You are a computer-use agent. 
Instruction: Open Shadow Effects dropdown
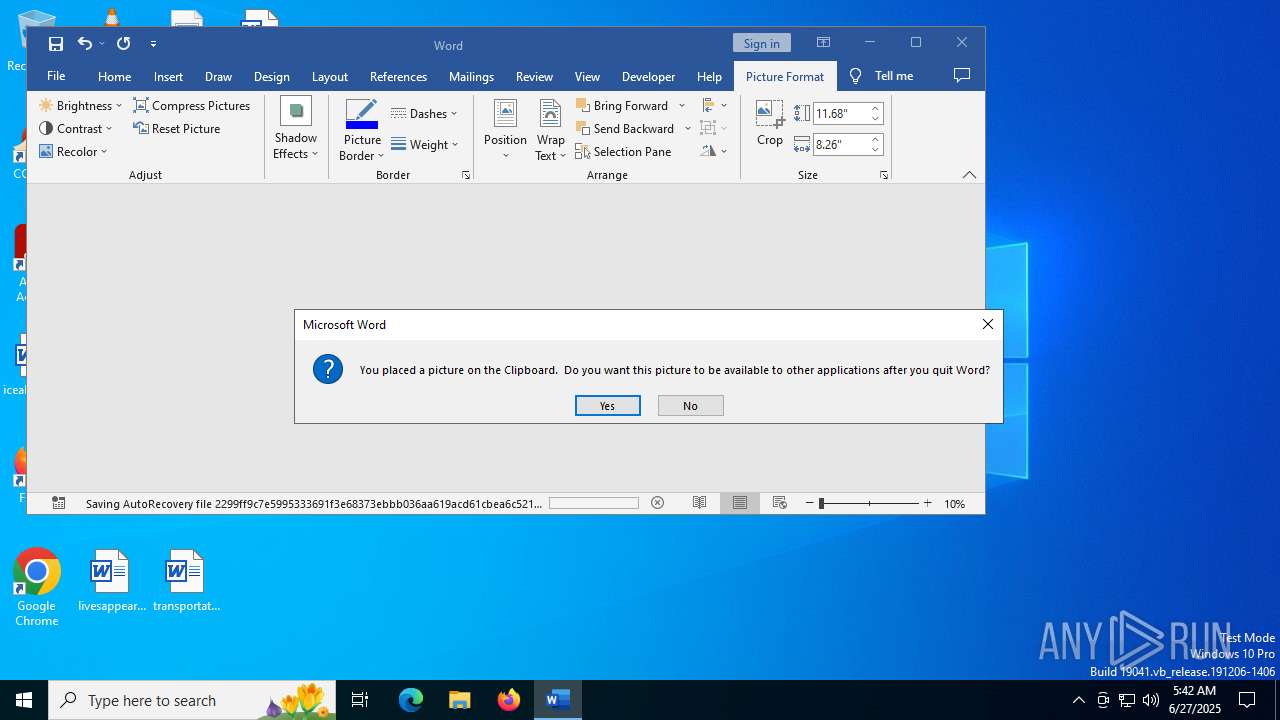(x=295, y=129)
